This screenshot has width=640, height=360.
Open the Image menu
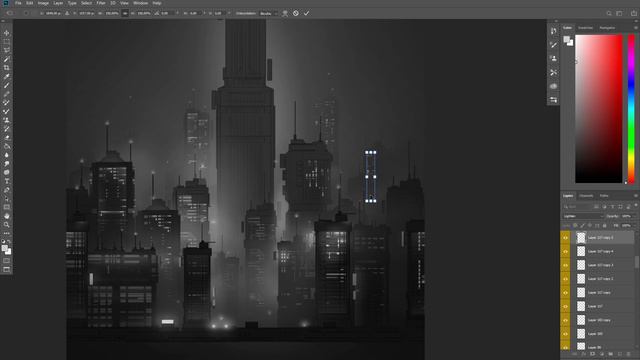43,3
